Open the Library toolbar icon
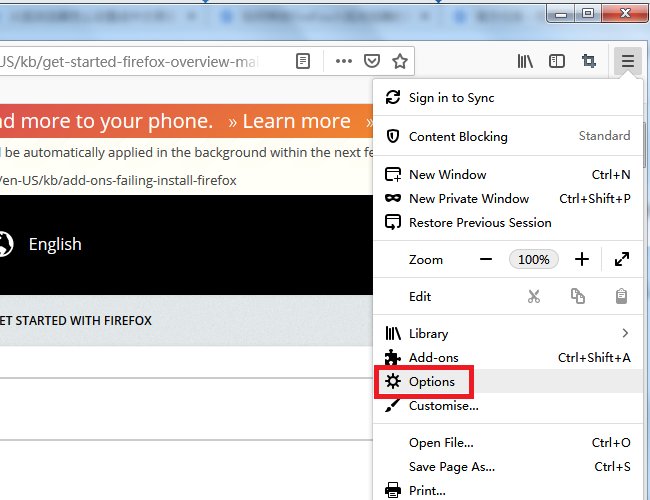This screenshot has width=650, height=500. [x=525, y=61]
